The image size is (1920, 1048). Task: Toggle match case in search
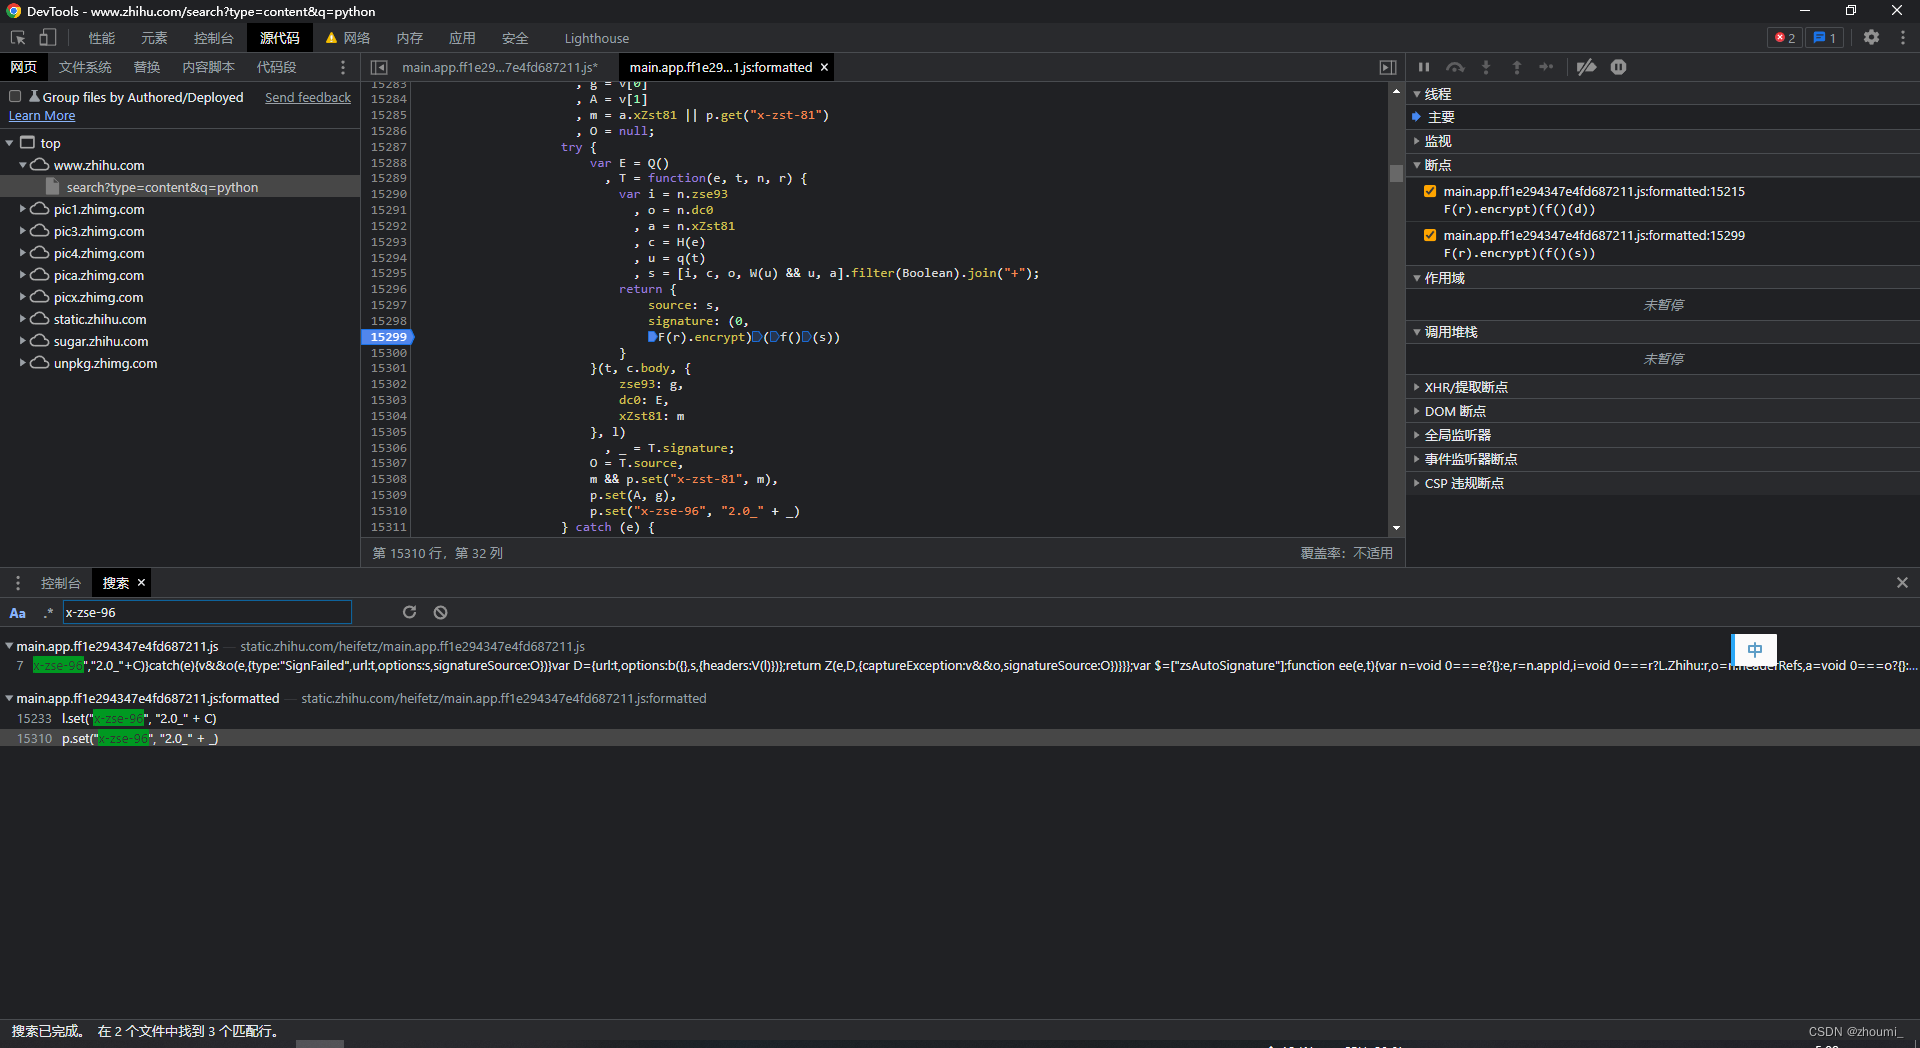pyautogui.click(x=17, y=613)
